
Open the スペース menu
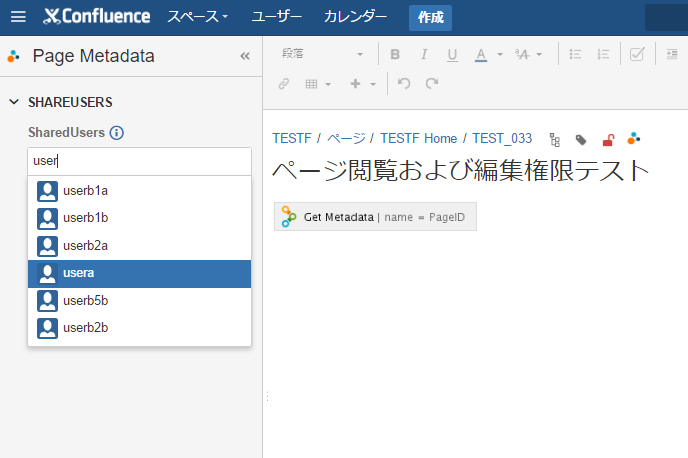[x=197, y=17]
